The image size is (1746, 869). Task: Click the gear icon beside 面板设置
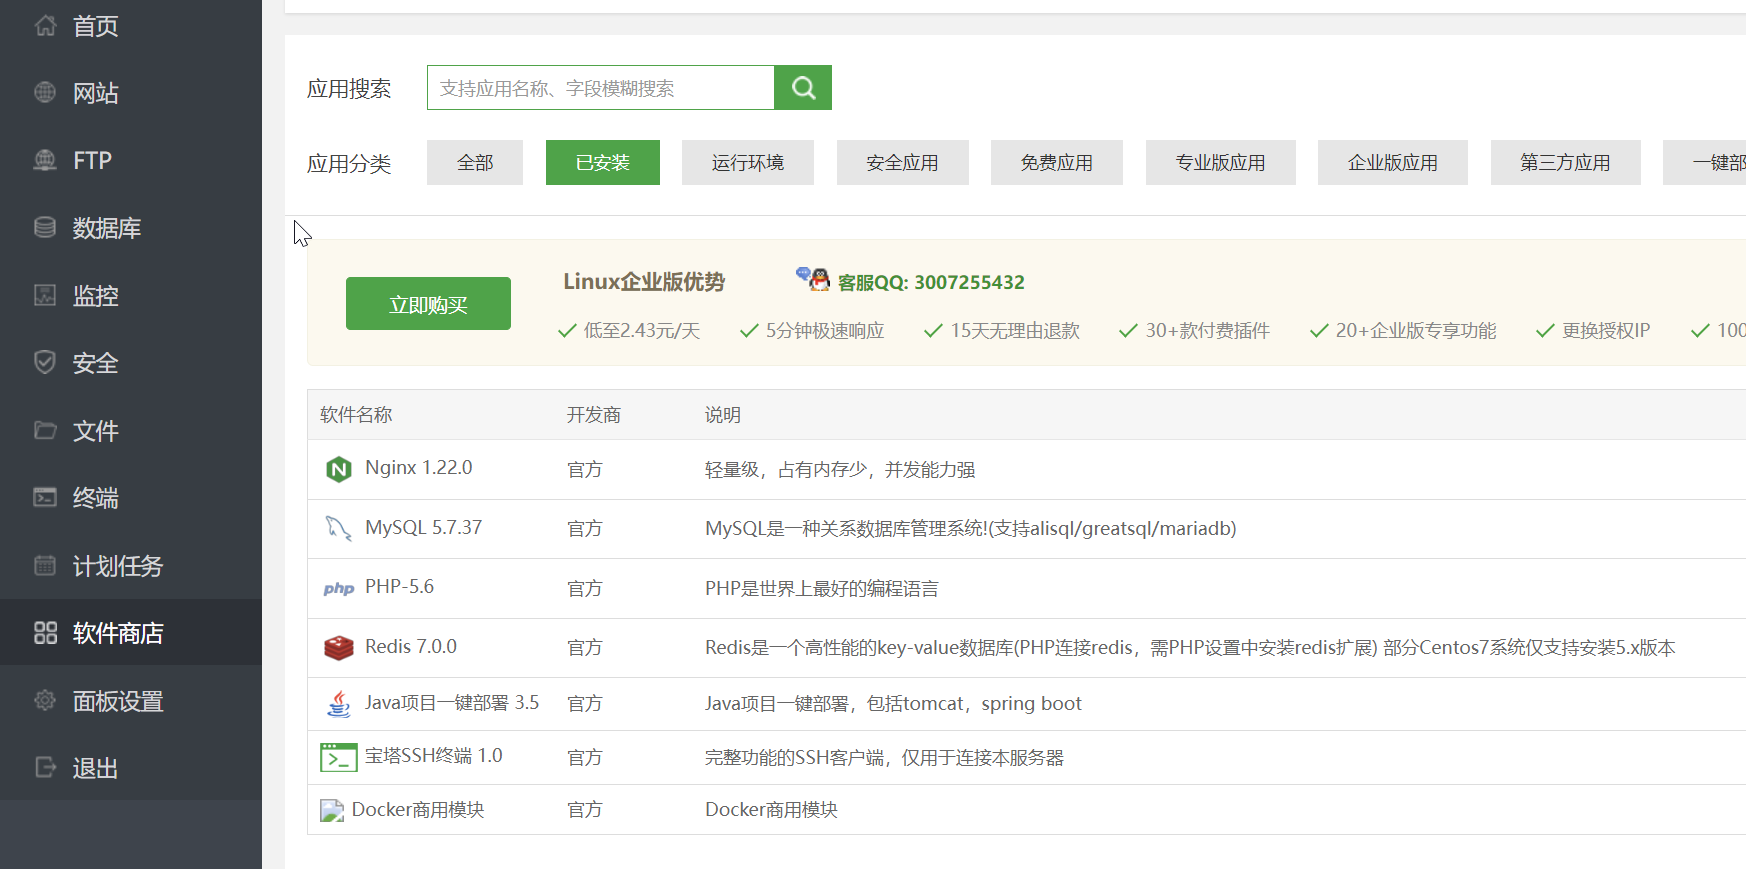pyautogui.click(x=45, y=700)
